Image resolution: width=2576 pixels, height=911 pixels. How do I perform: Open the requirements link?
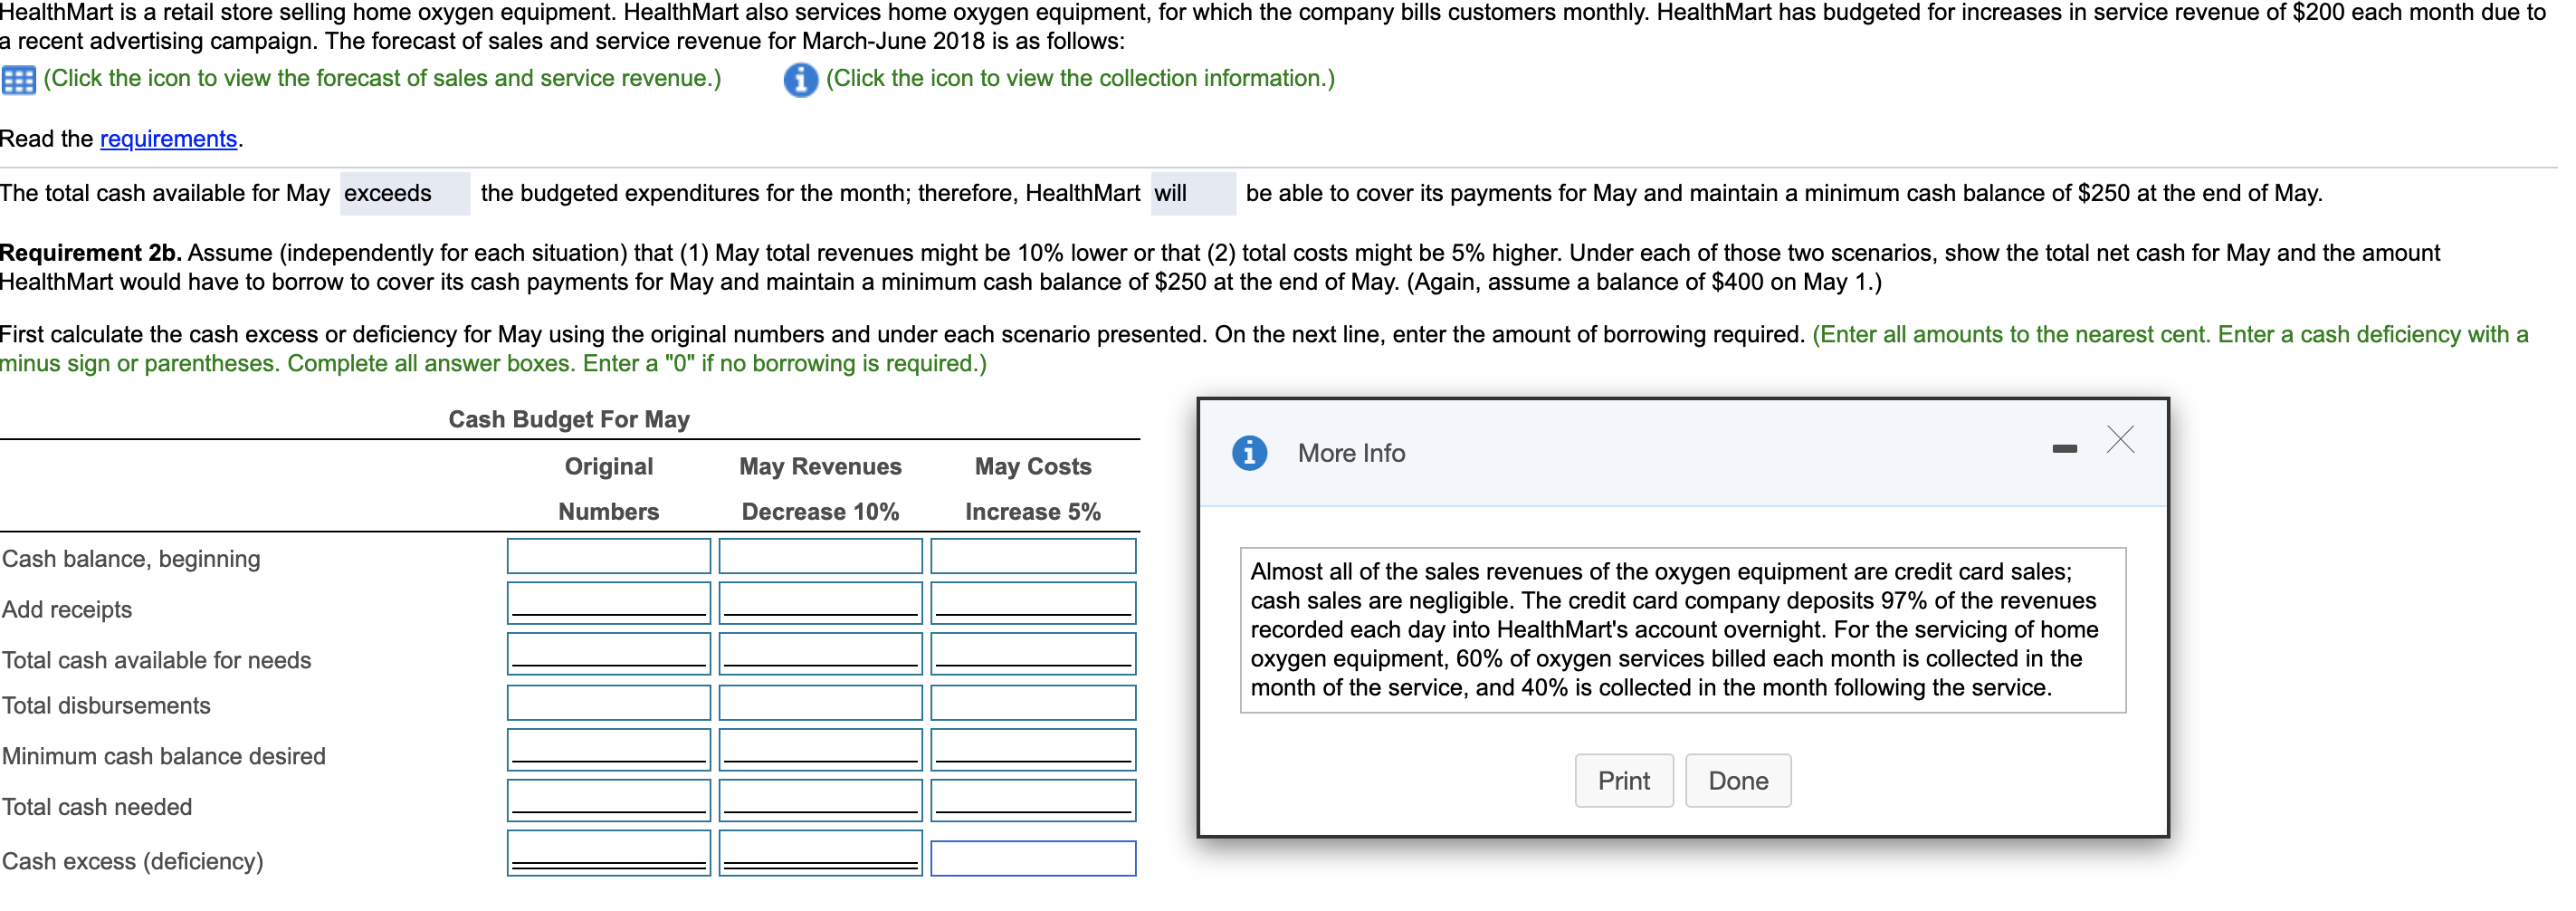(168, 139)
